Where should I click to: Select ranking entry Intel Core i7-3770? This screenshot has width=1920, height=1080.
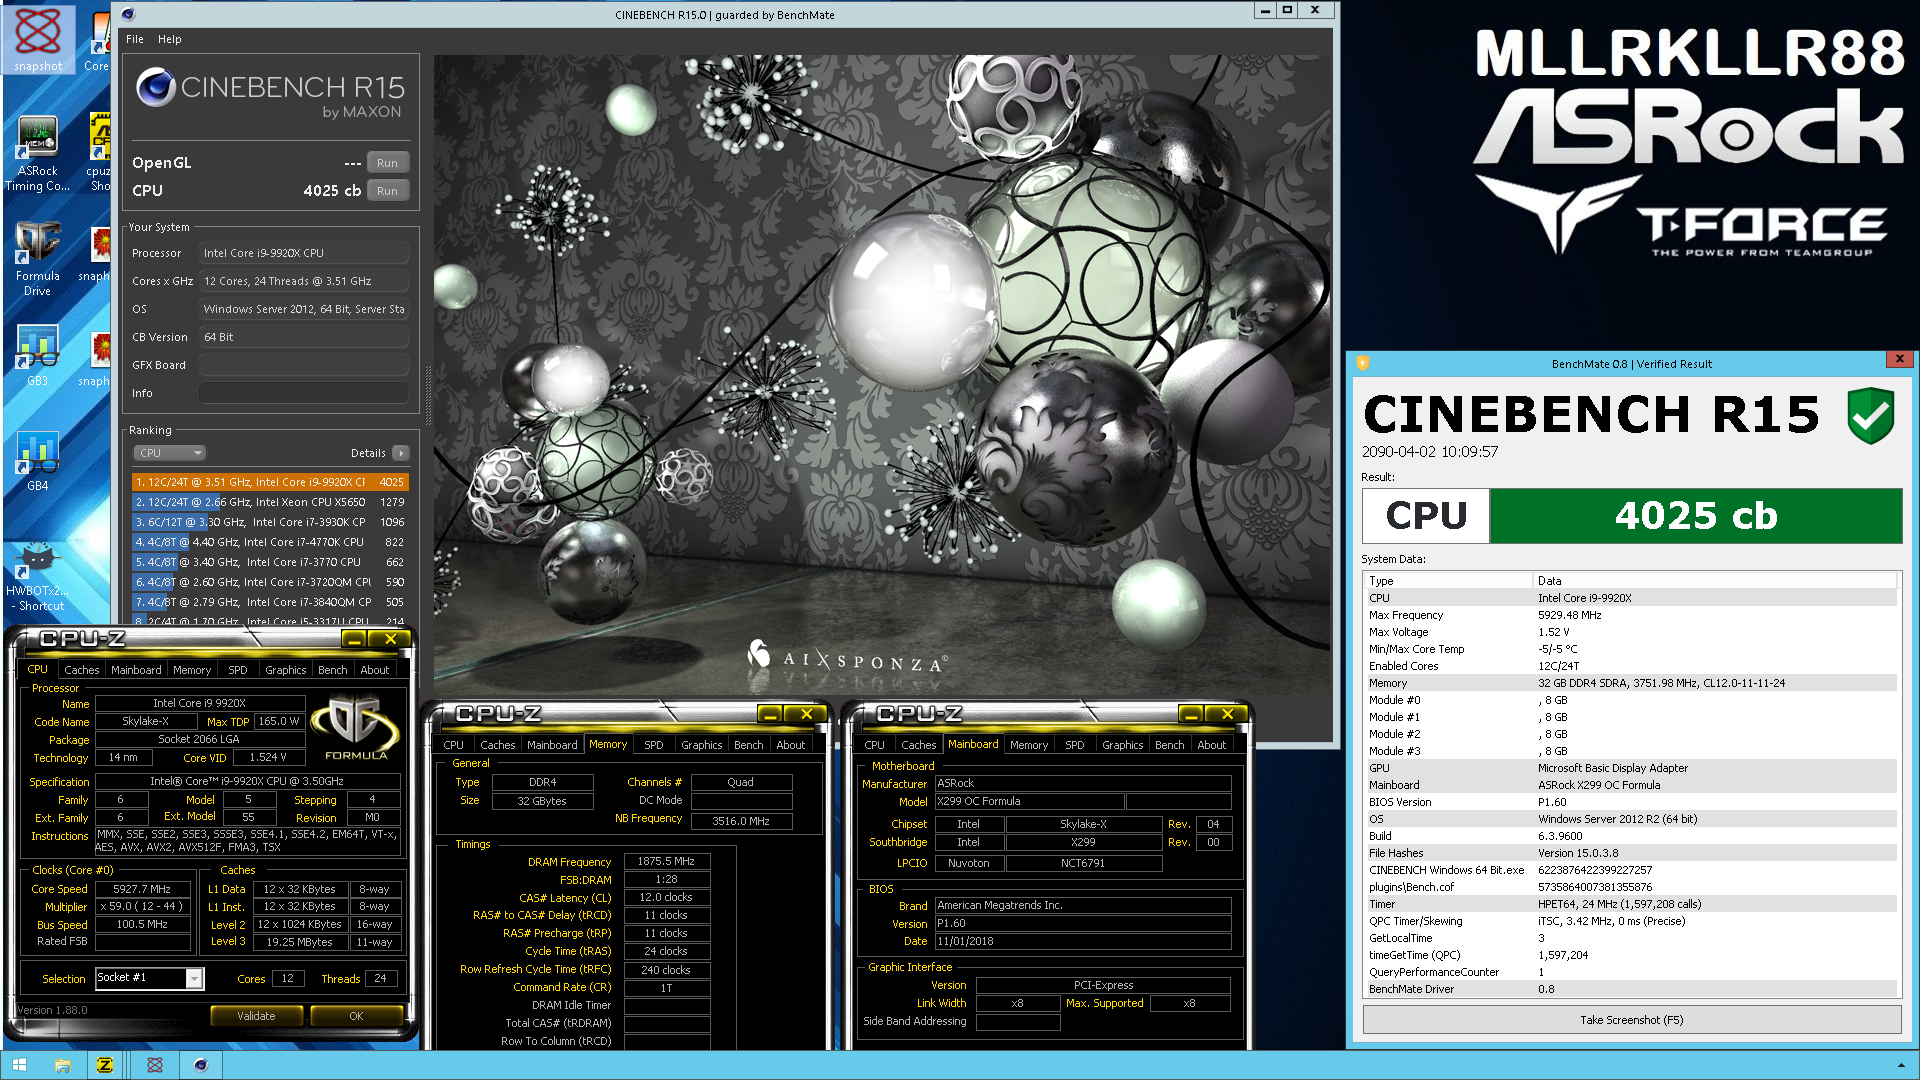pos(270,562)
